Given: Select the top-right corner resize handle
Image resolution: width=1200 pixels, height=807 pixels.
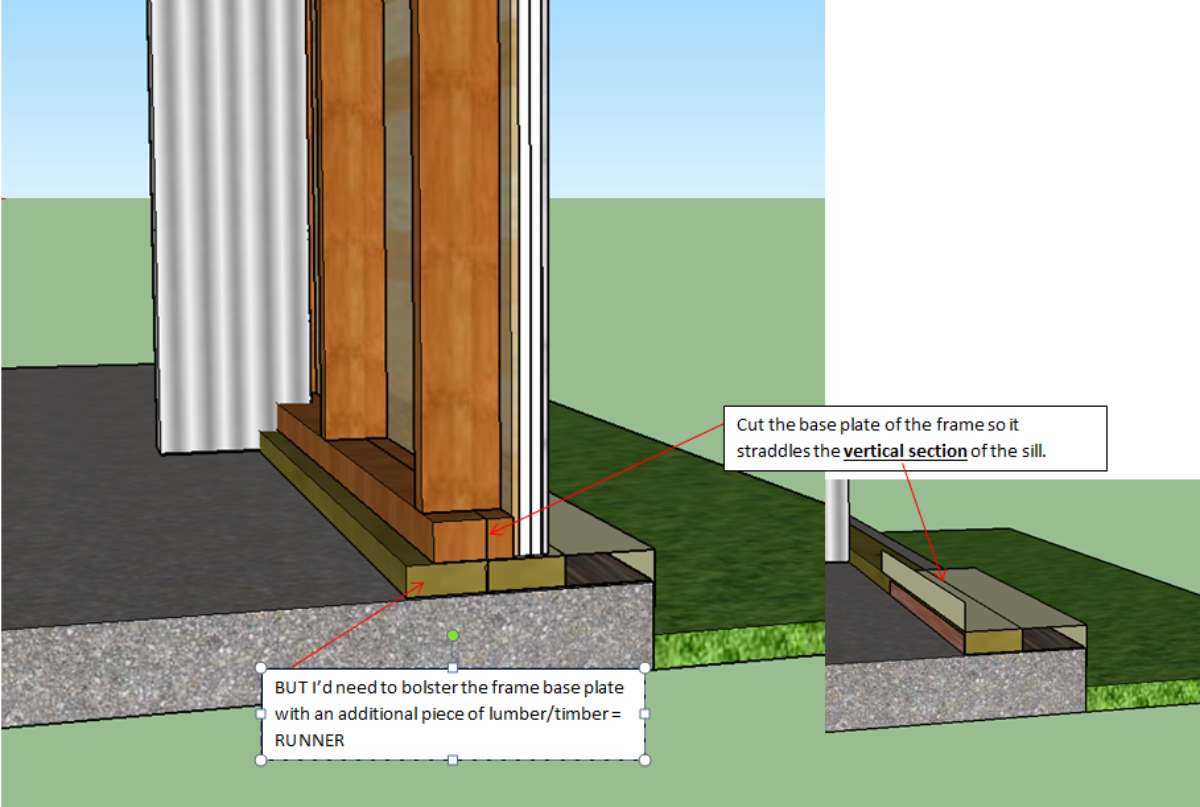Looking at the screenshot, I should pyautogui.click(x=644, y=668).
